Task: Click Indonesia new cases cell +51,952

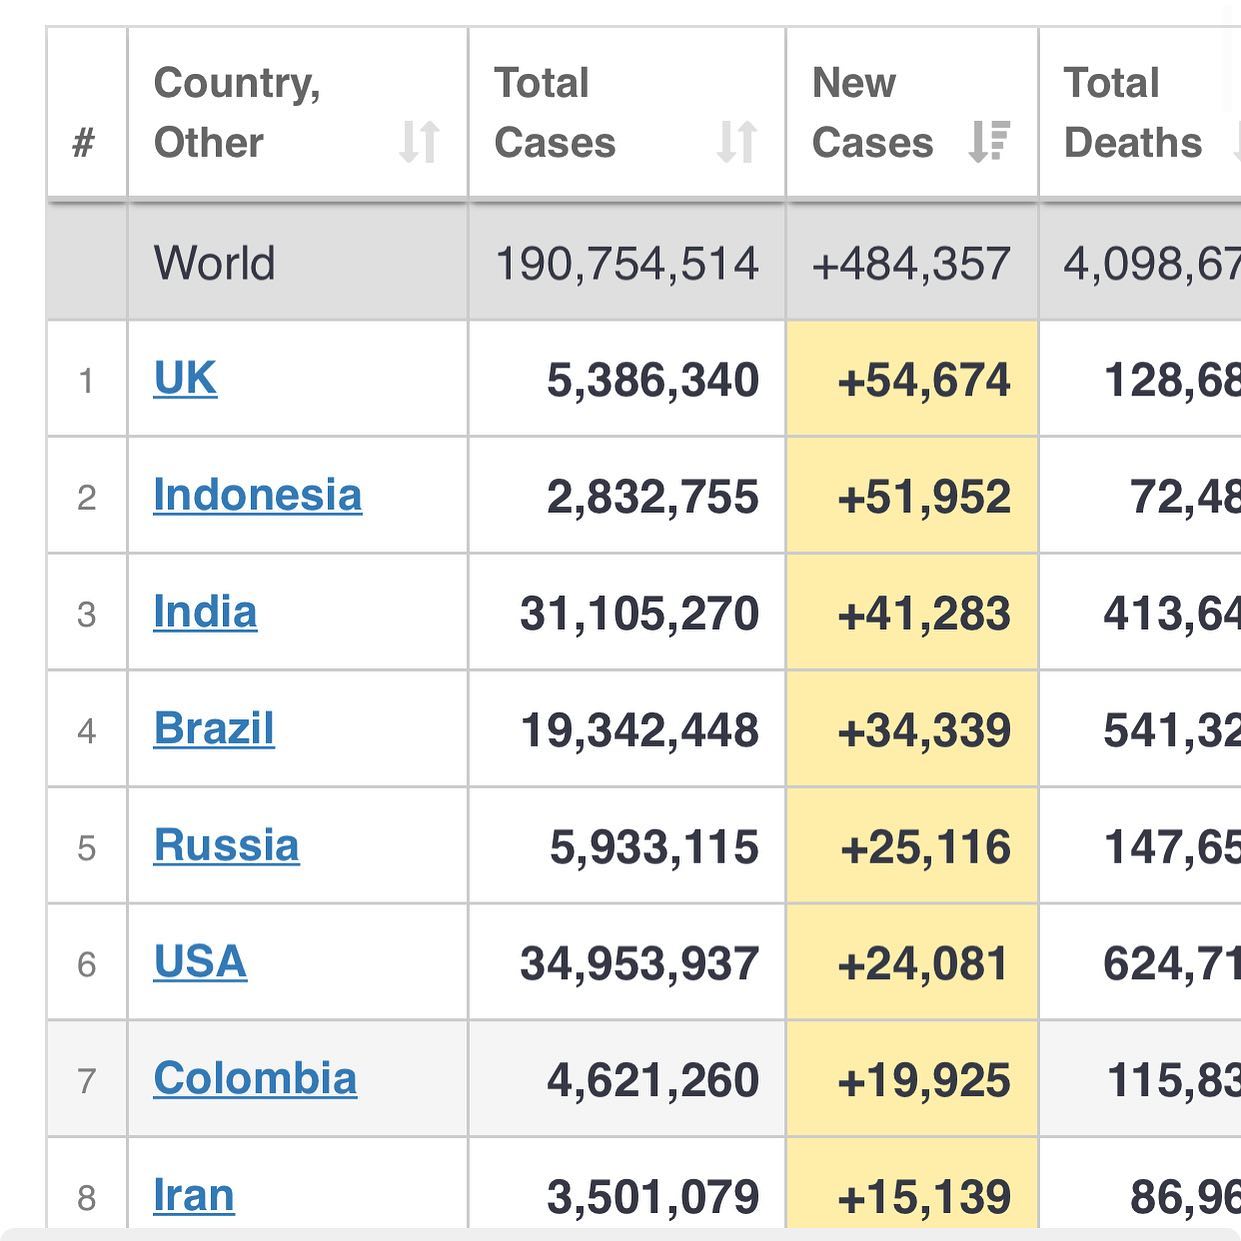Action: 923,498
